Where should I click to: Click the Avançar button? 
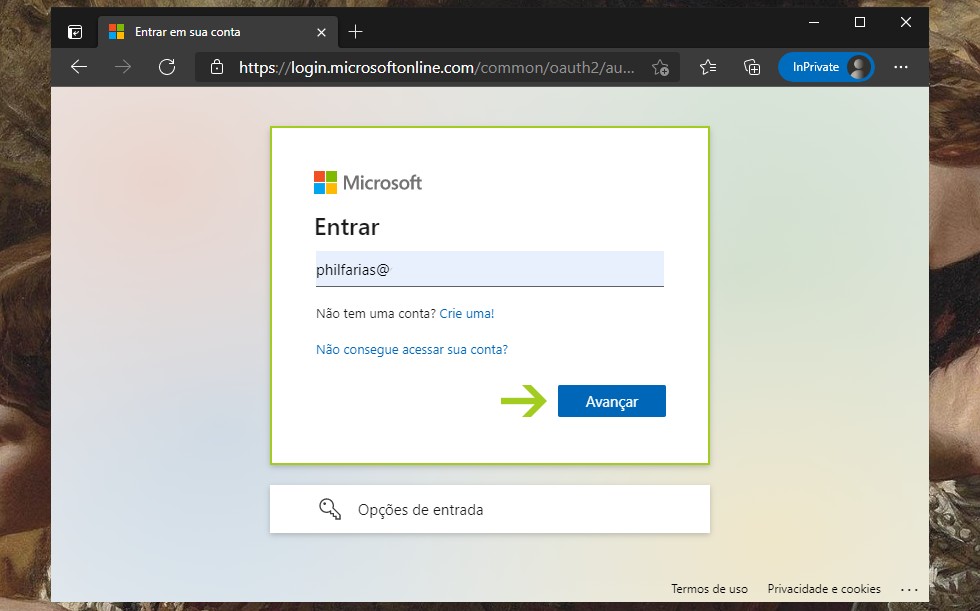click(x=612, y=401)
